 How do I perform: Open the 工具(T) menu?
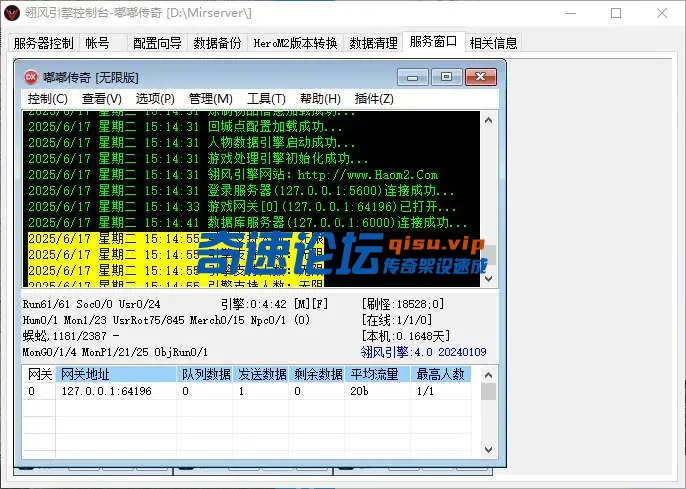pyautogui.click(x=266, y=99)
